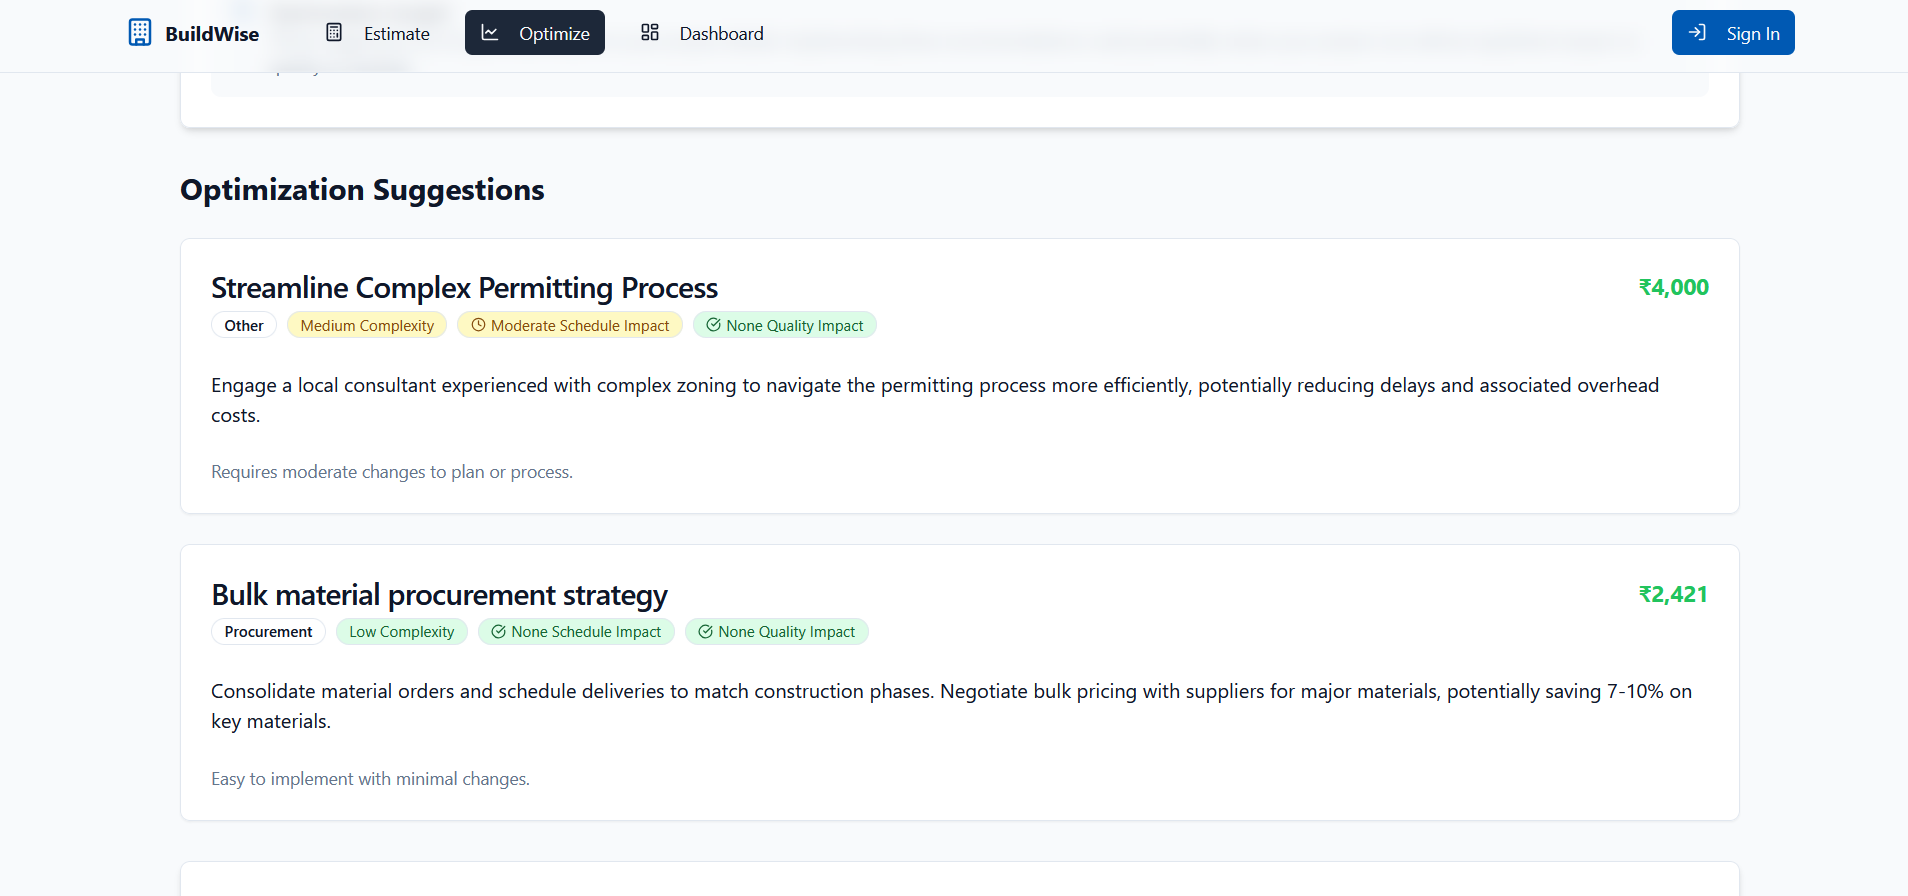Click the ₹2,421 savings amount
Screen dimensions: 1908x896
[1673, 595]
